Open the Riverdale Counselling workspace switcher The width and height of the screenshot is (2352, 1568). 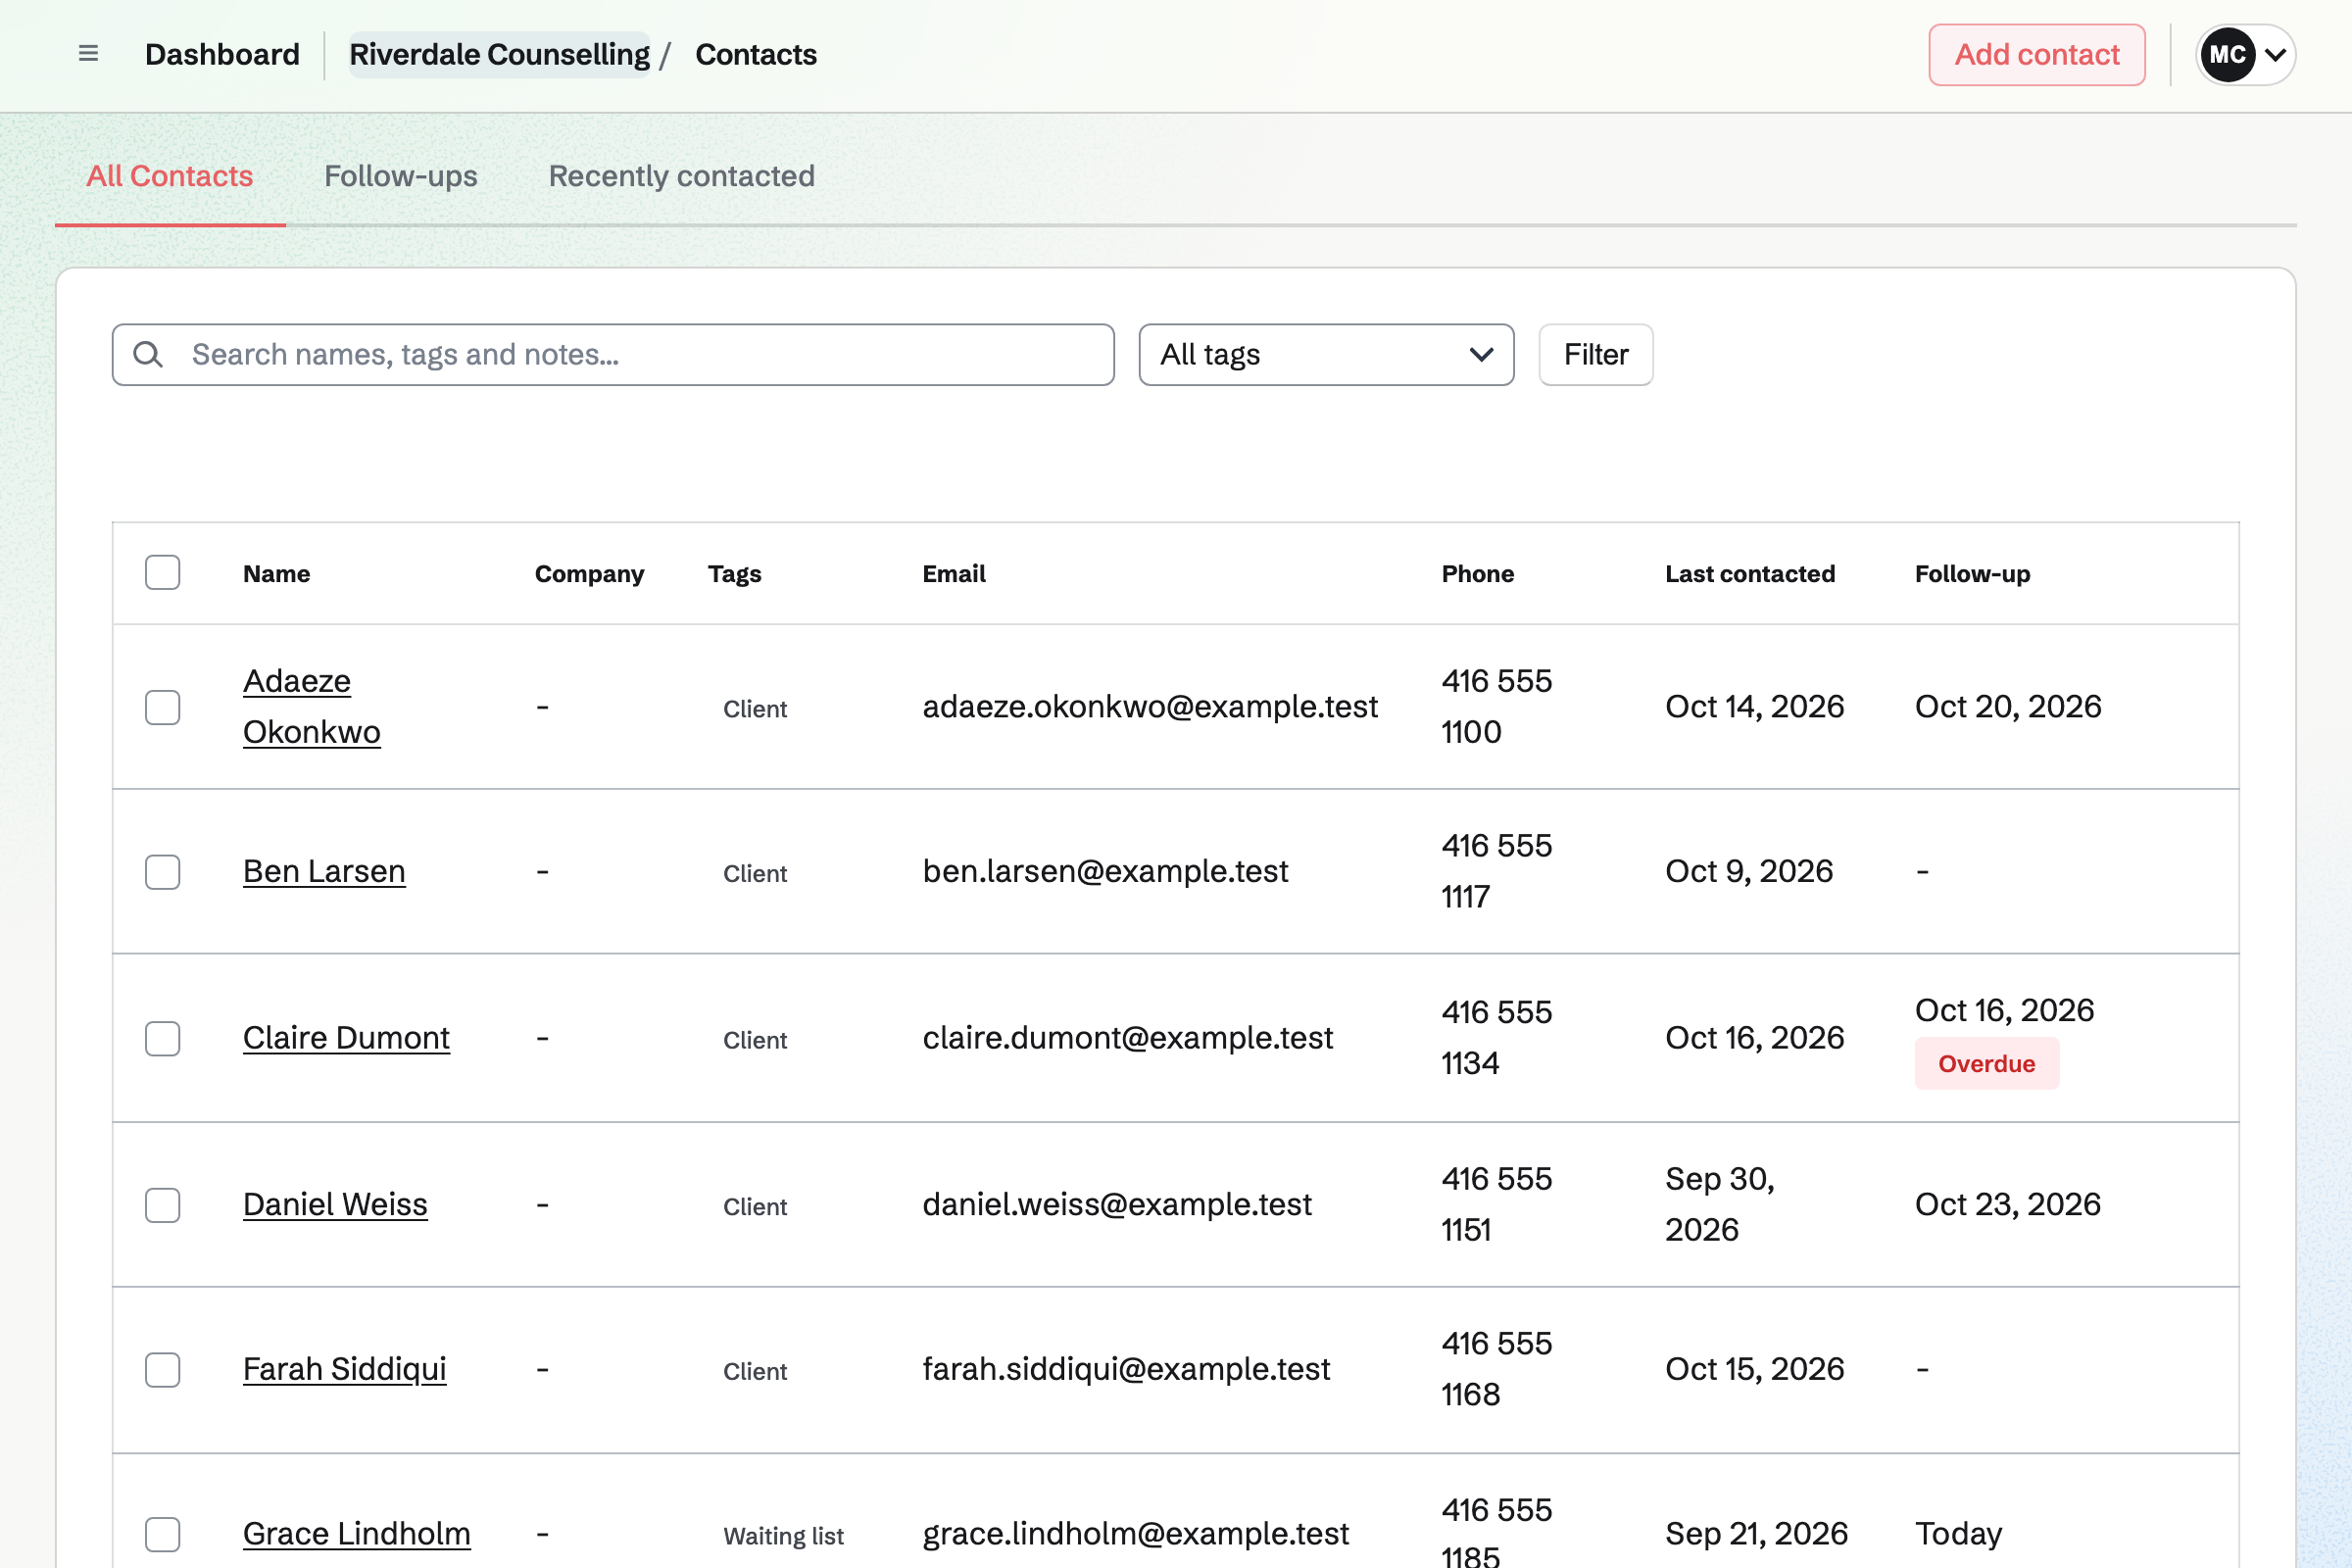point(499,54)
